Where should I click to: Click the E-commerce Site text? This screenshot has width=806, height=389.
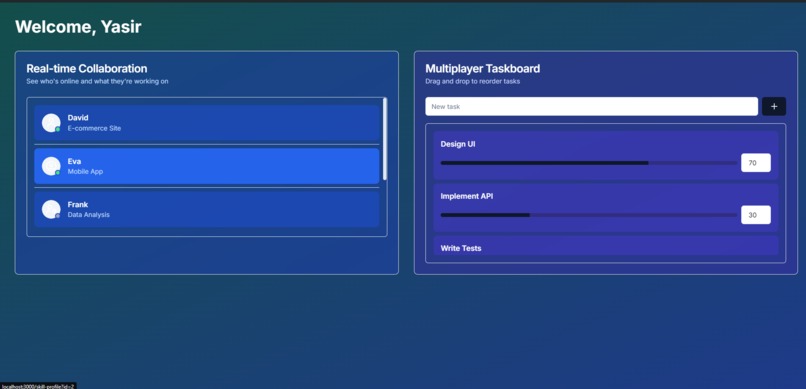[95, 128]
